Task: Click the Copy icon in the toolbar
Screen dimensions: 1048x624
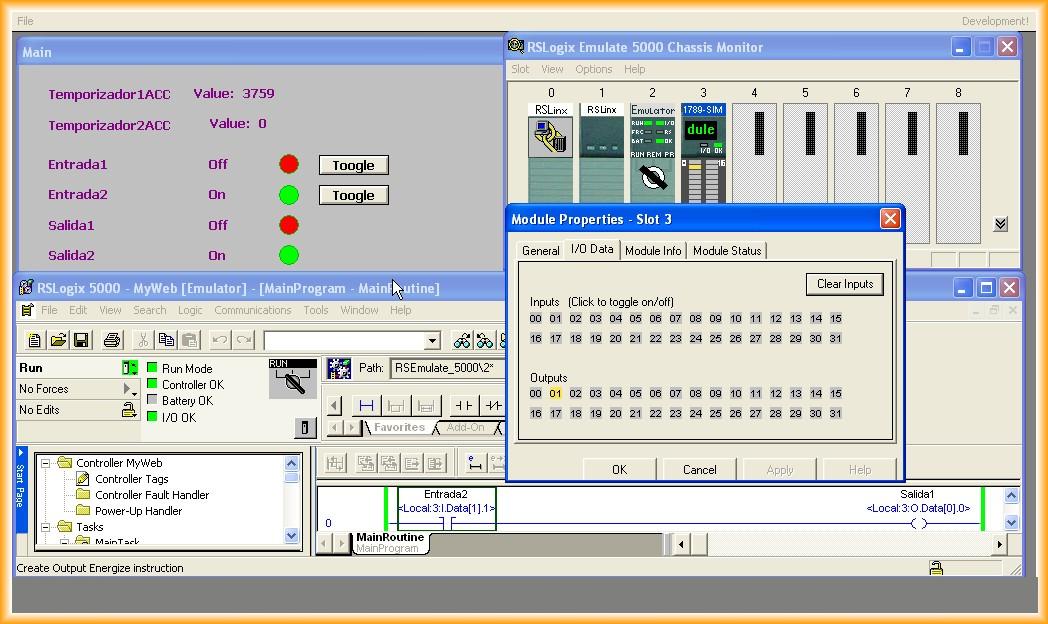Action: coord(166,340)
